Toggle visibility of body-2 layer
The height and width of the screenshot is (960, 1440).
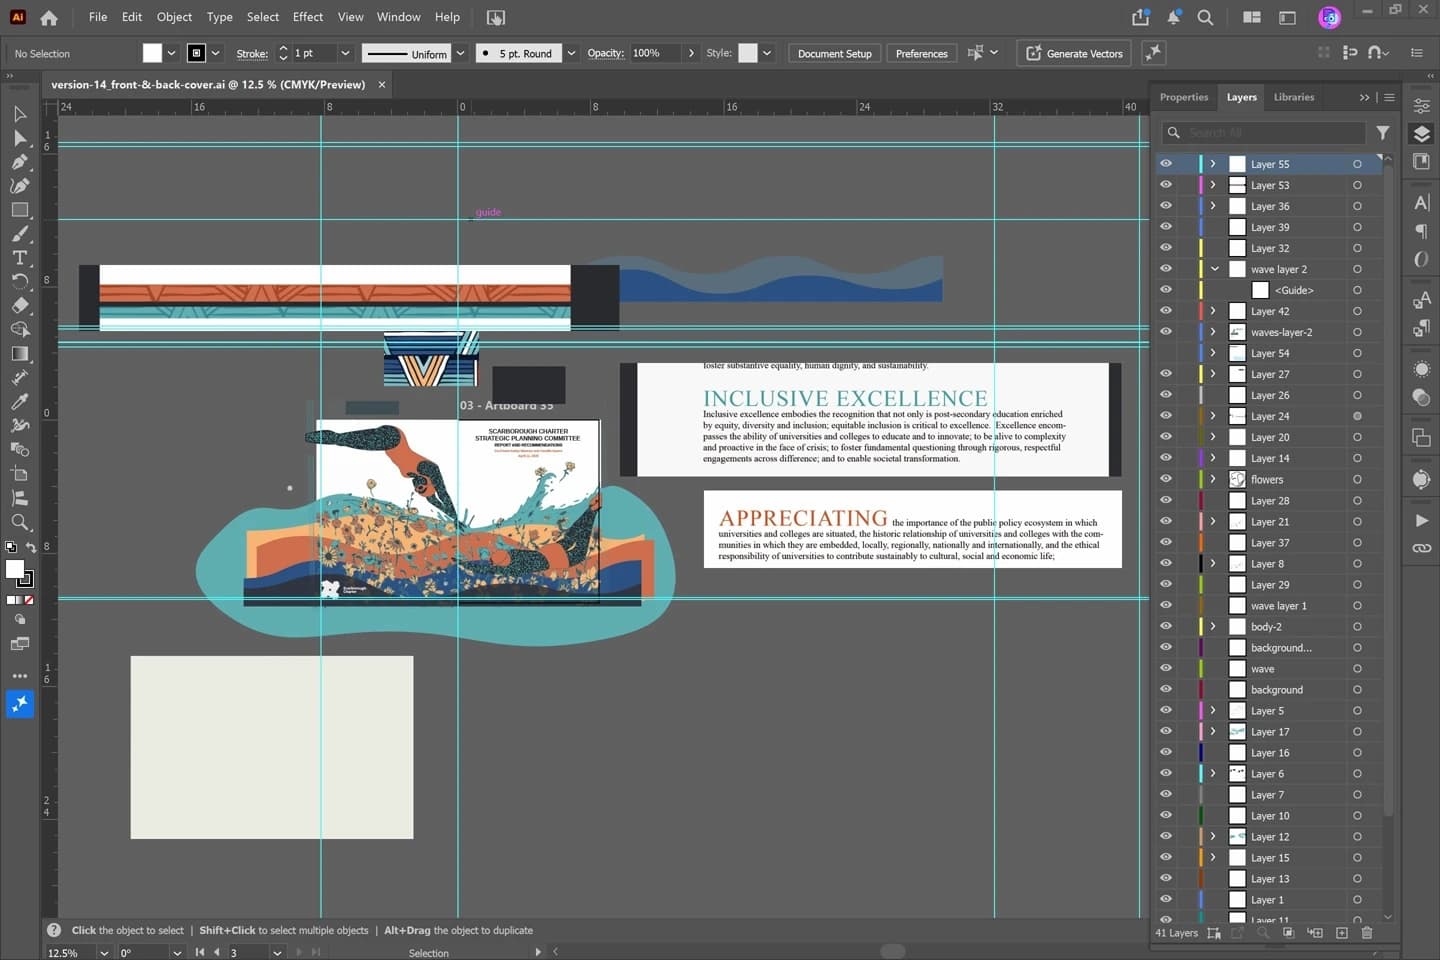pyautogui.click(x=1166, y=625)
